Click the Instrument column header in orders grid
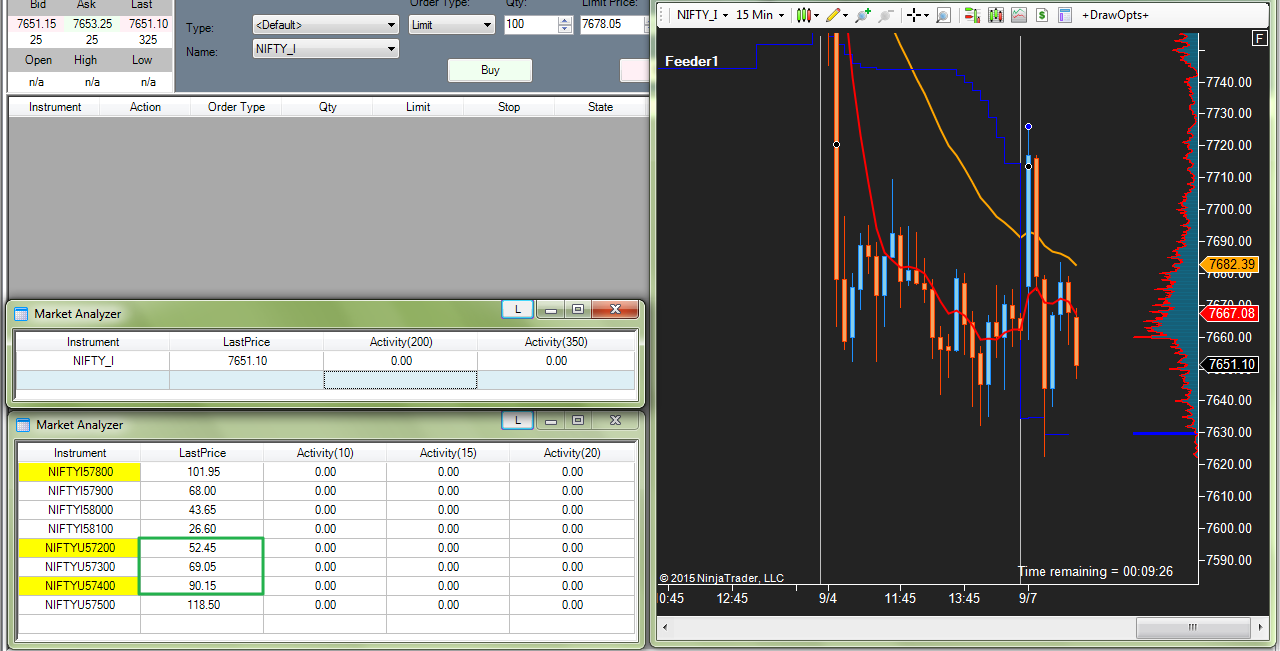 click(x=55, y=107)
